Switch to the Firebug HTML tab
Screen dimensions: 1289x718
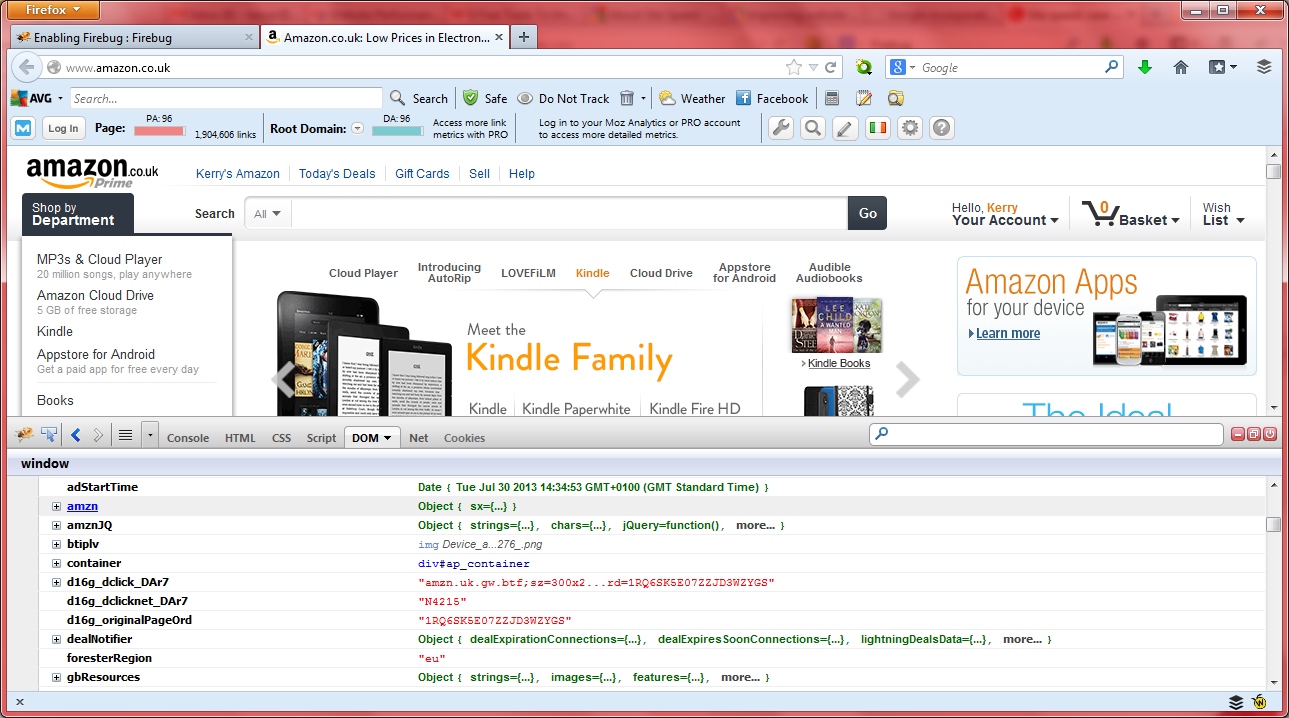tap(240, 438)
